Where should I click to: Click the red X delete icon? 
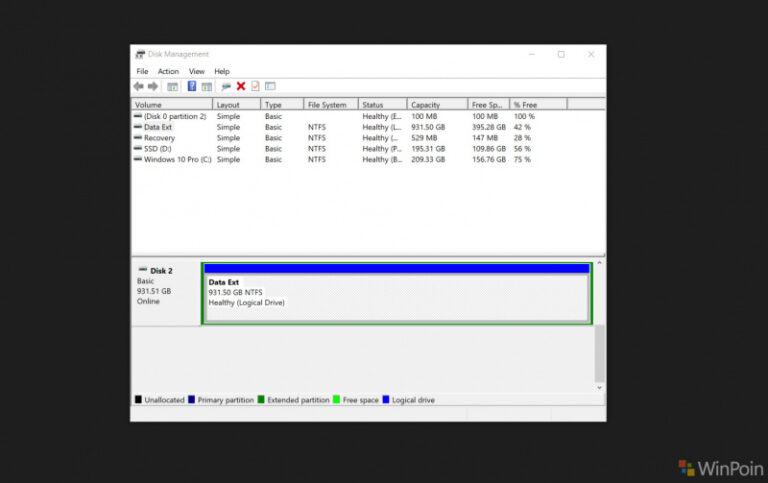241,87
